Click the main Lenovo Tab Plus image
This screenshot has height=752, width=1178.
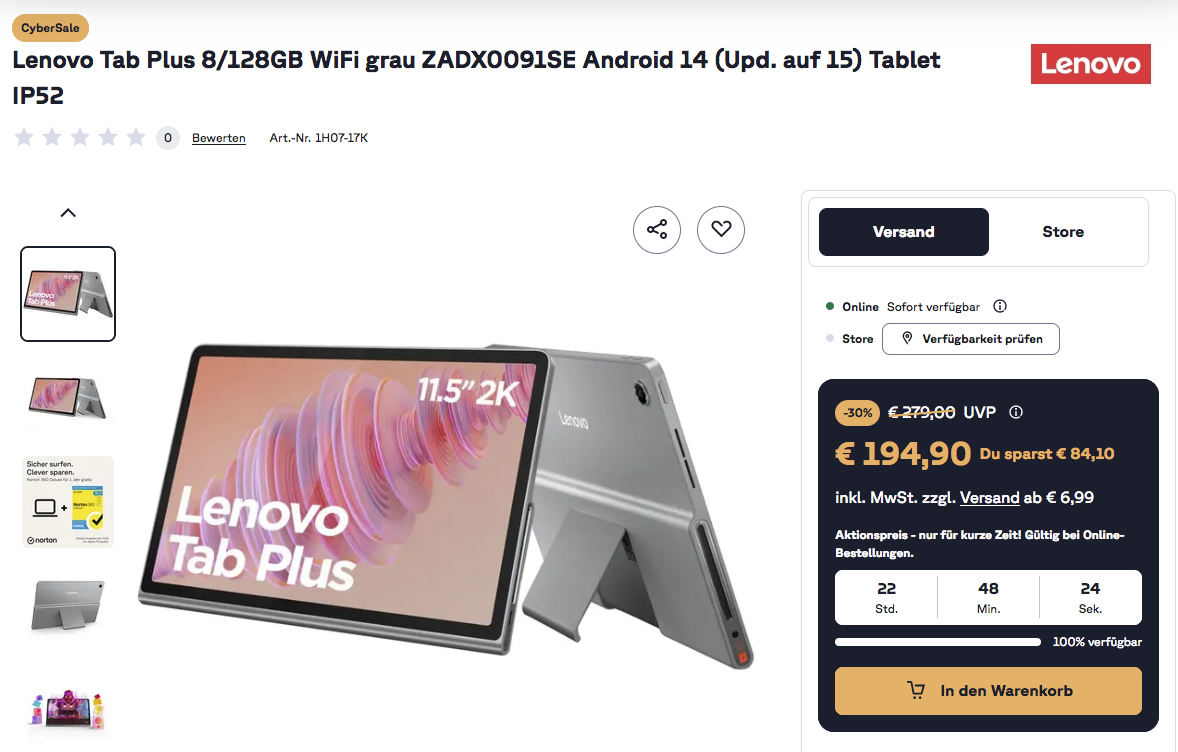point(446,505)
